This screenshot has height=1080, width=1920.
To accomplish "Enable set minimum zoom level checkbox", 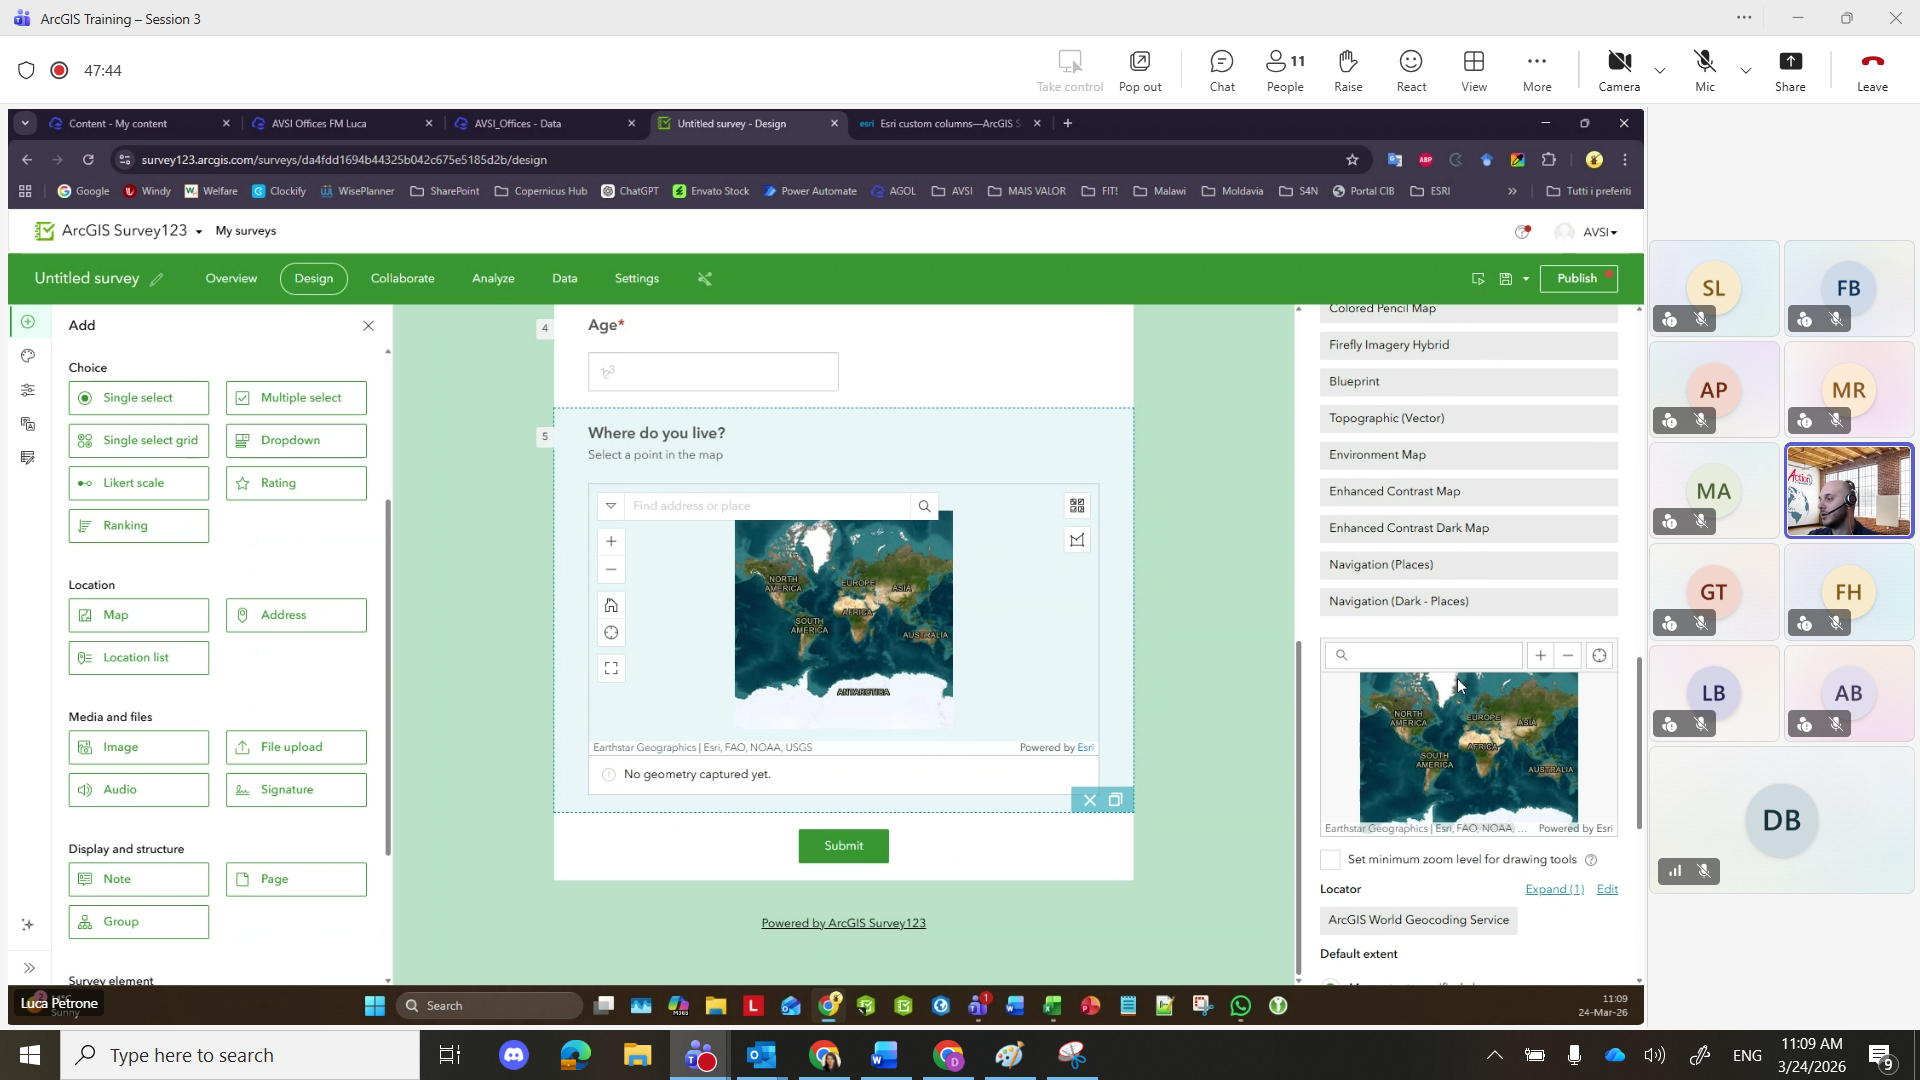I will click(1330, 860).
